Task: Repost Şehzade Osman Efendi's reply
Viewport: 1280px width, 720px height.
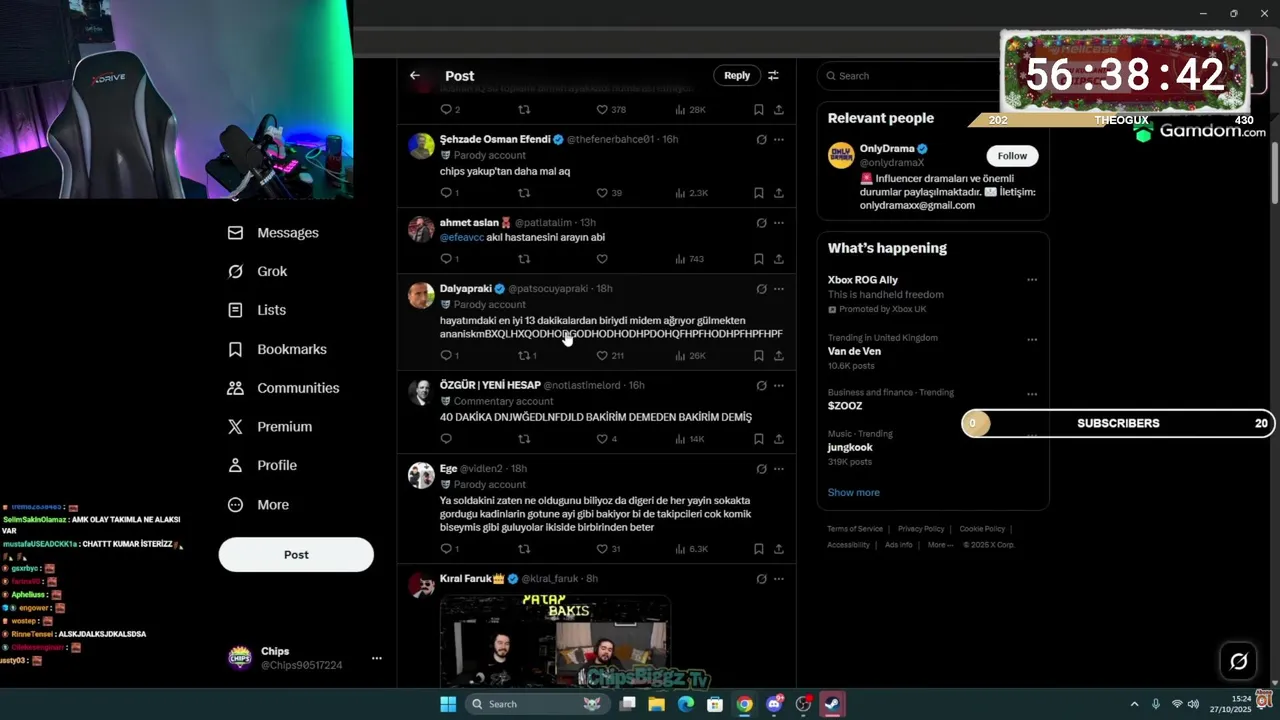Action: [524, 193]
